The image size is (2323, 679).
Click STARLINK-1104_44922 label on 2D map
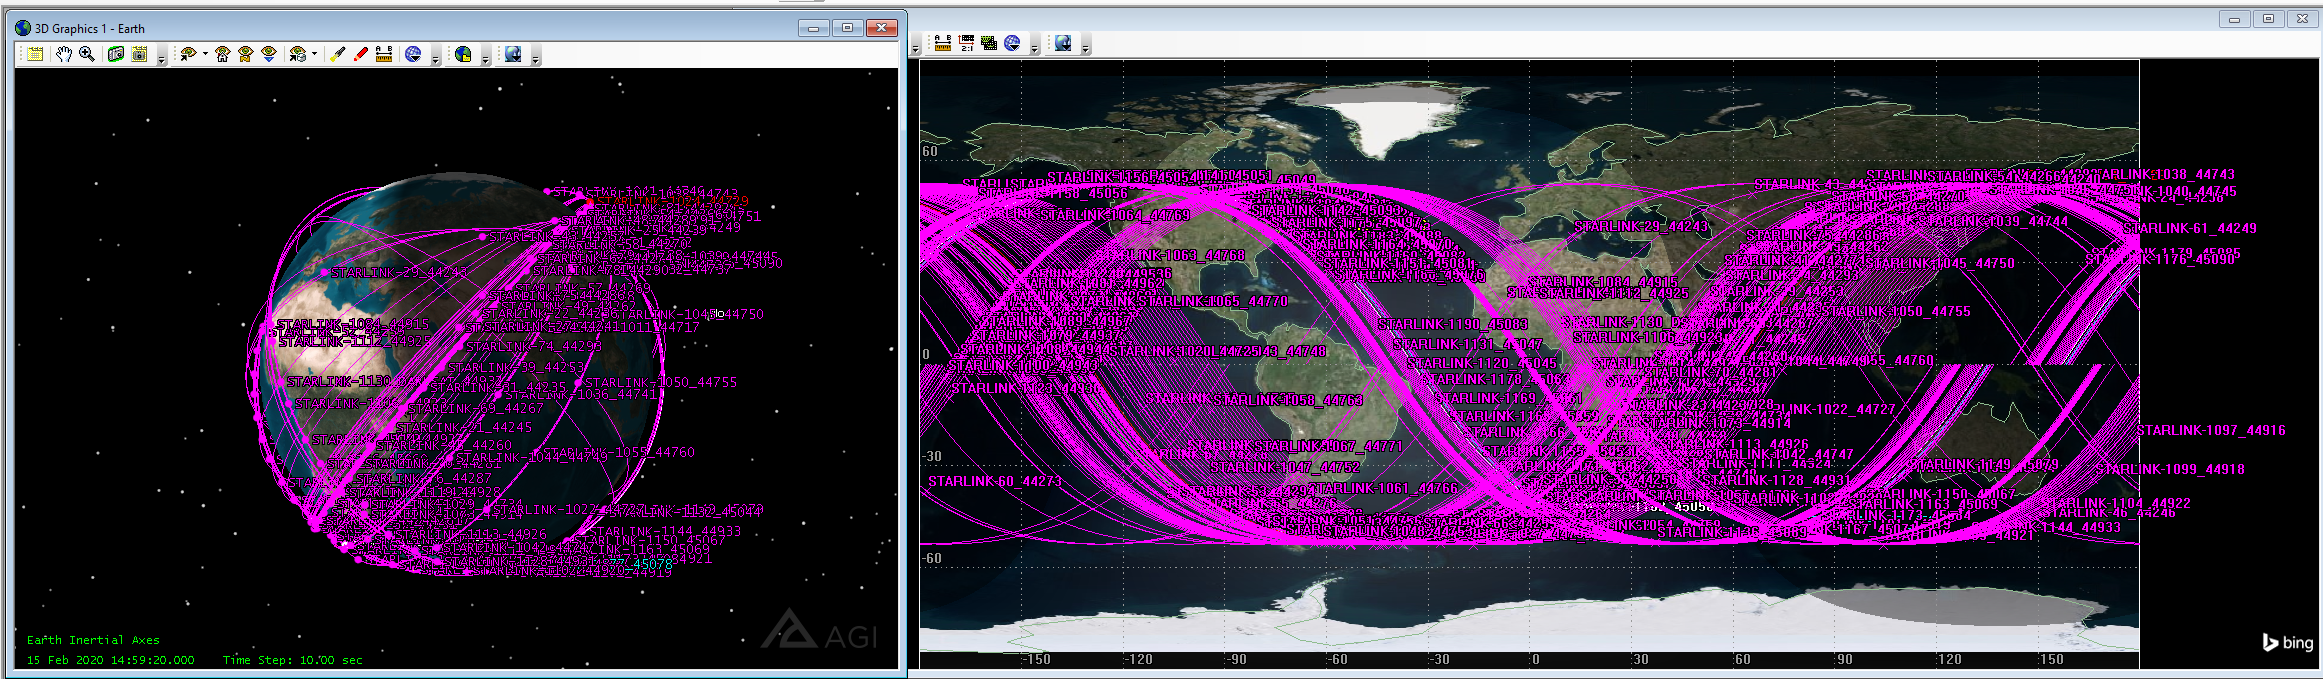pos(2116,503)
